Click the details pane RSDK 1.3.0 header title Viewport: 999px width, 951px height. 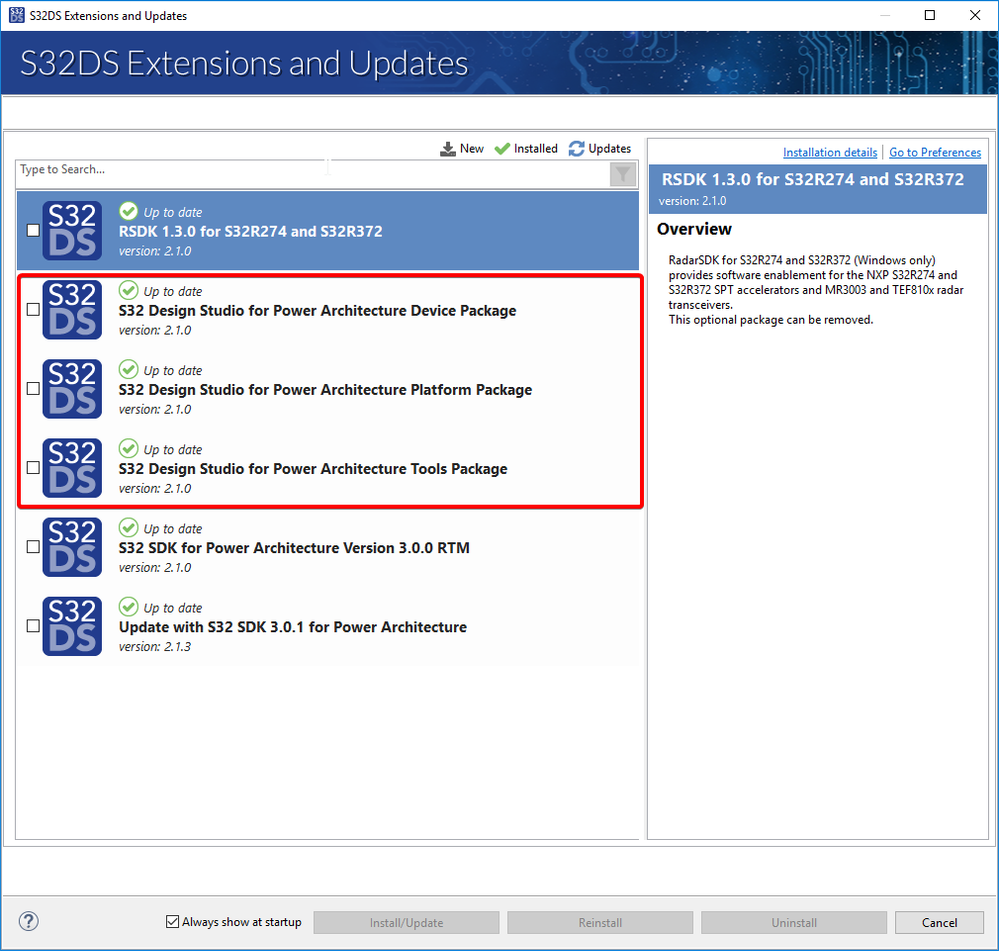(x=812, y=180)
